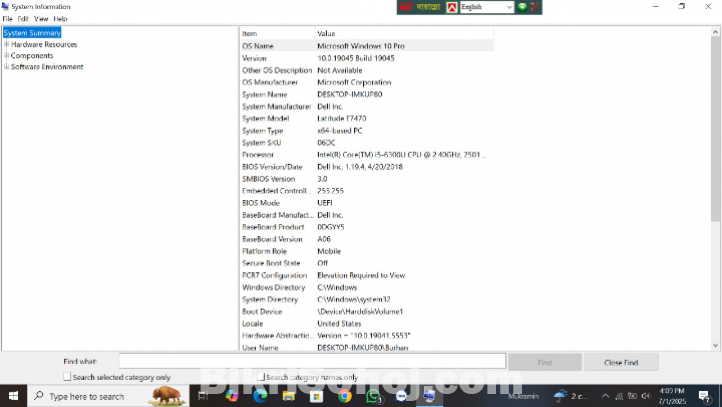
Task: Click the vertical scrollbar thumb in details pane
Action: (x=715, y=131)
